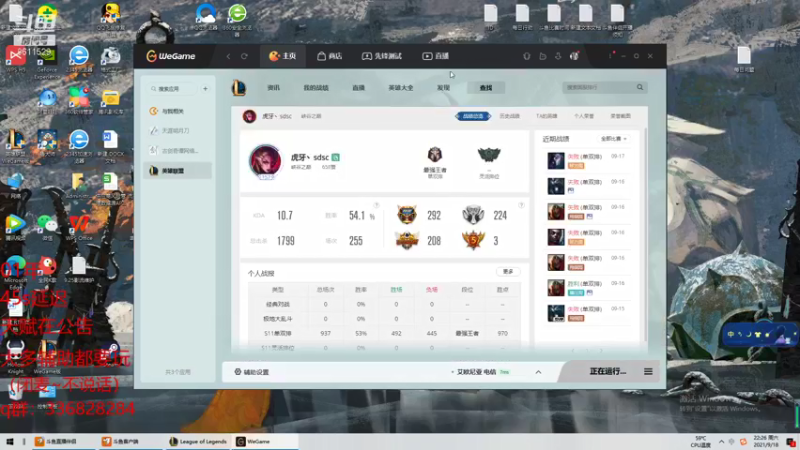Screen dimensions: 800x450
Task: Open the 主页 home tab
Action: point(283,56)
